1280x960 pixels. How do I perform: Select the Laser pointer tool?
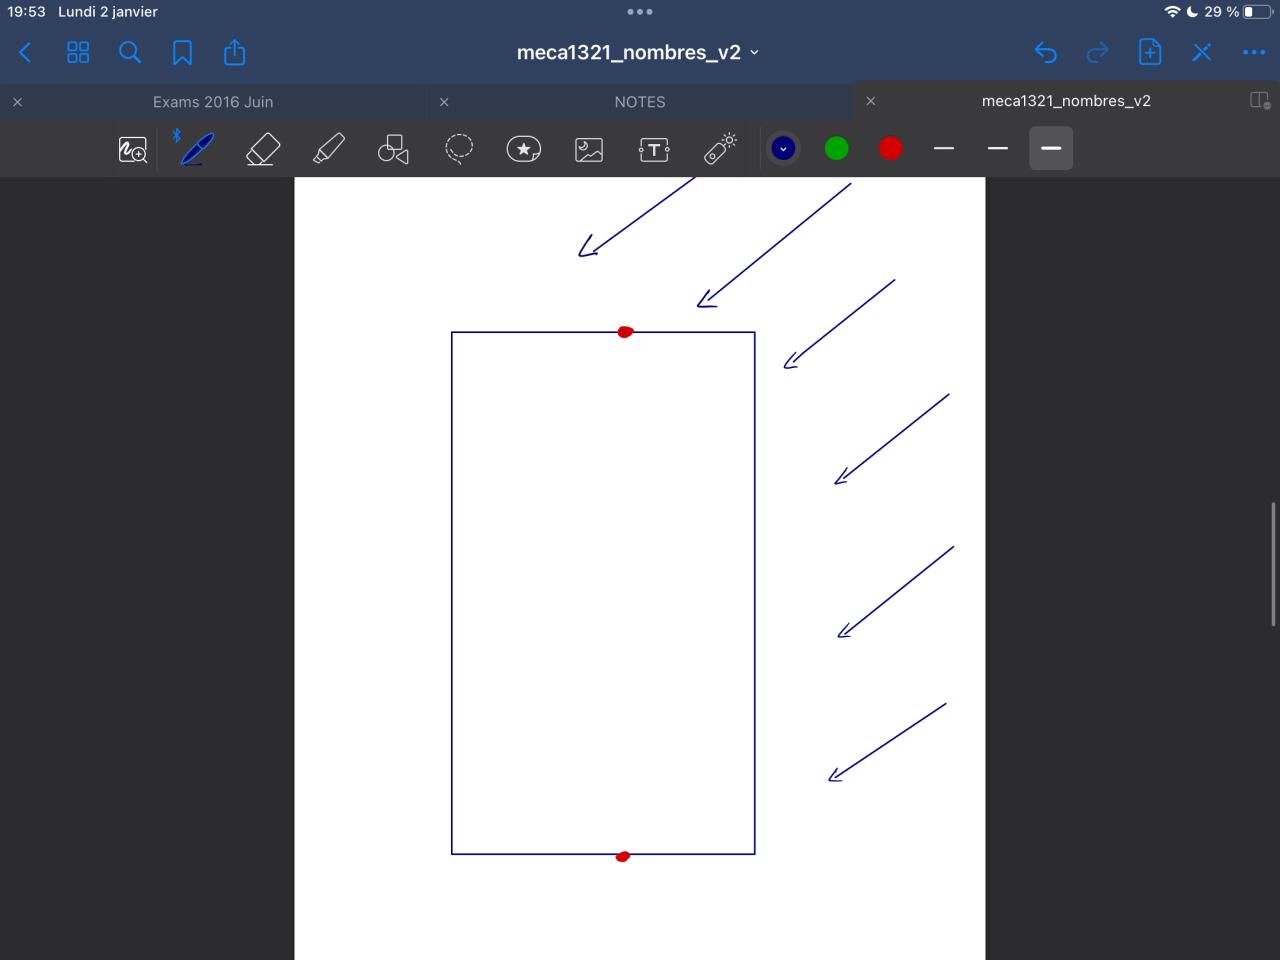coord(720,148)
